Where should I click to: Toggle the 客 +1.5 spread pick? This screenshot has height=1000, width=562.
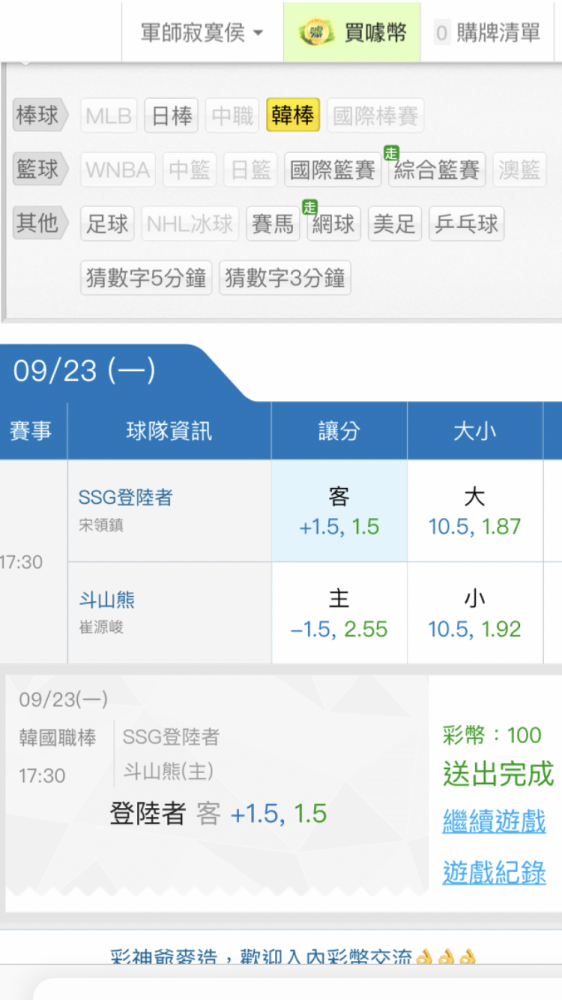(339, 511)
